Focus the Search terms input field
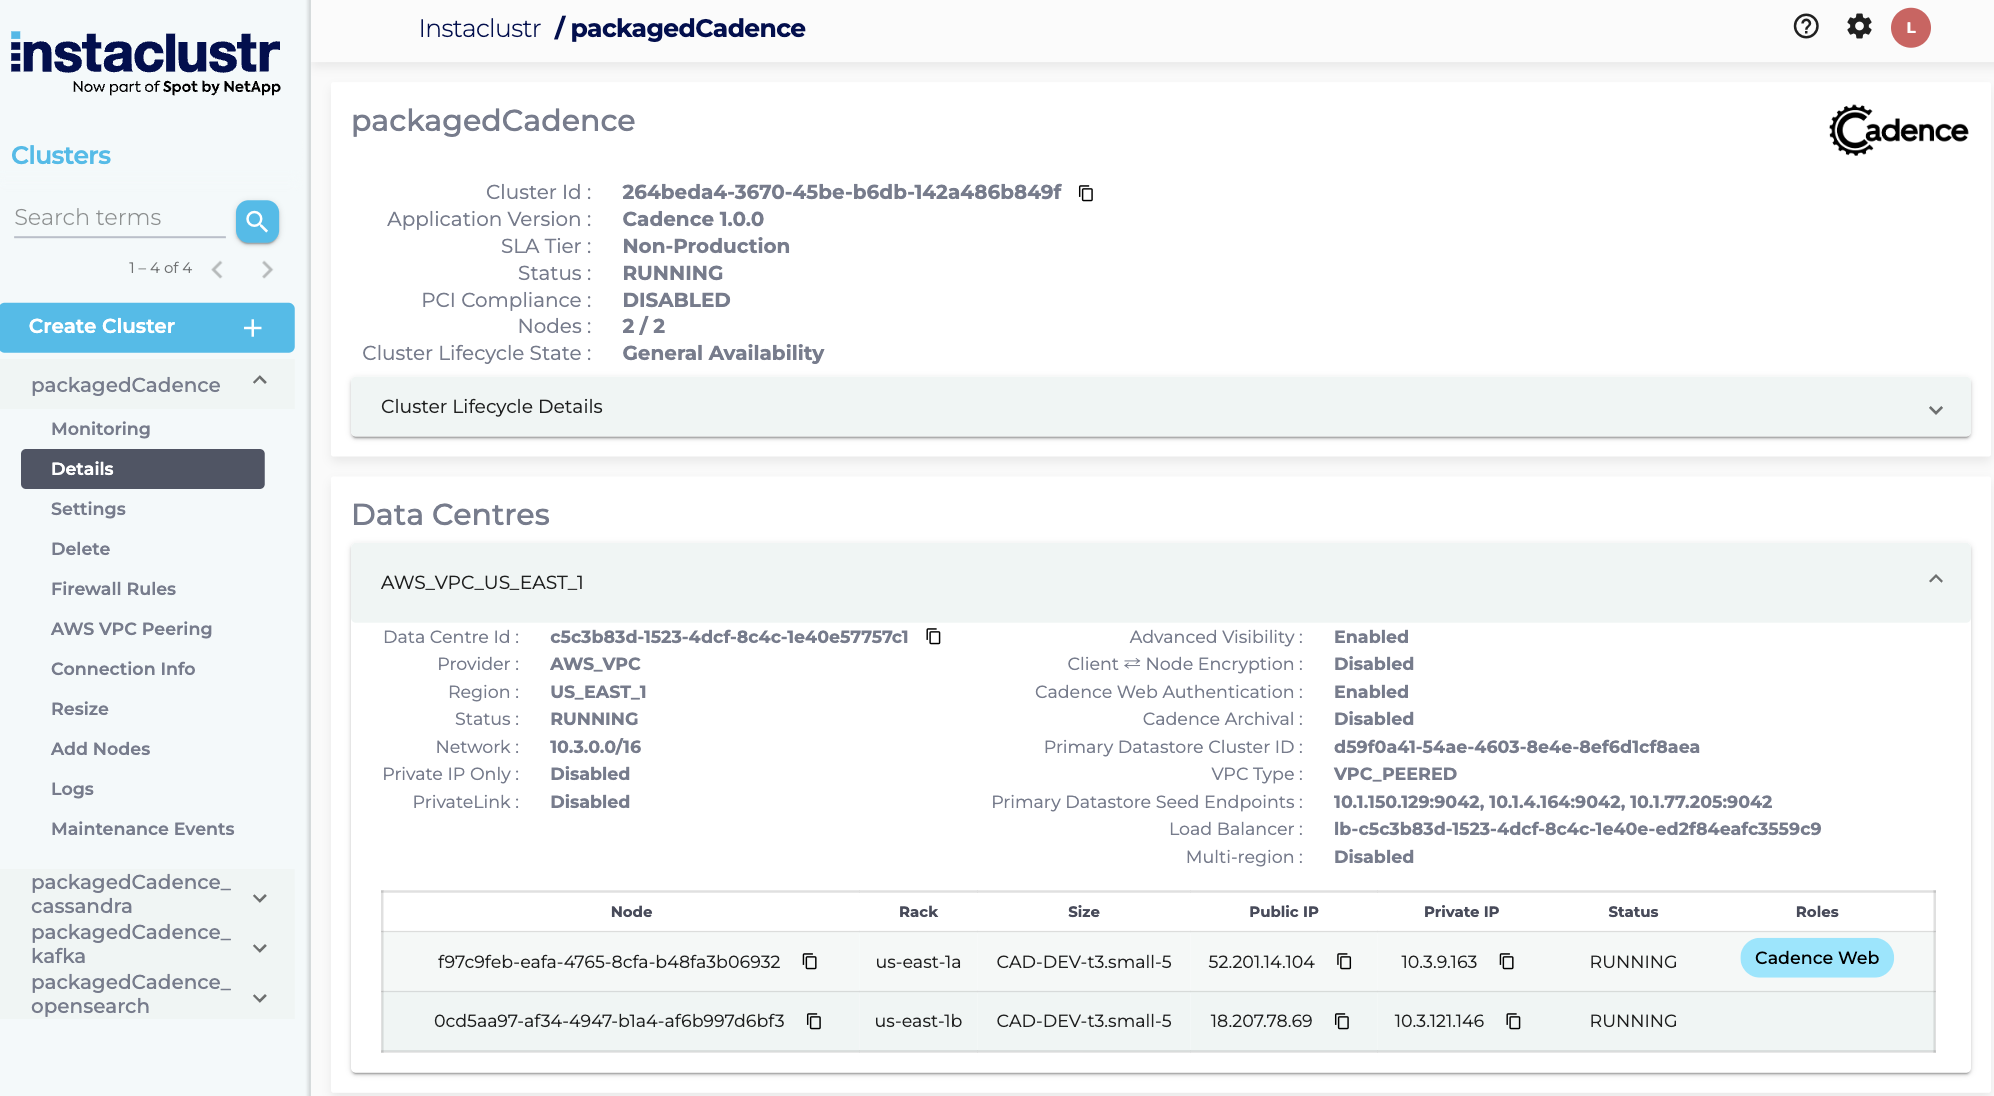 pyautogui.click(x=118, y=218)
